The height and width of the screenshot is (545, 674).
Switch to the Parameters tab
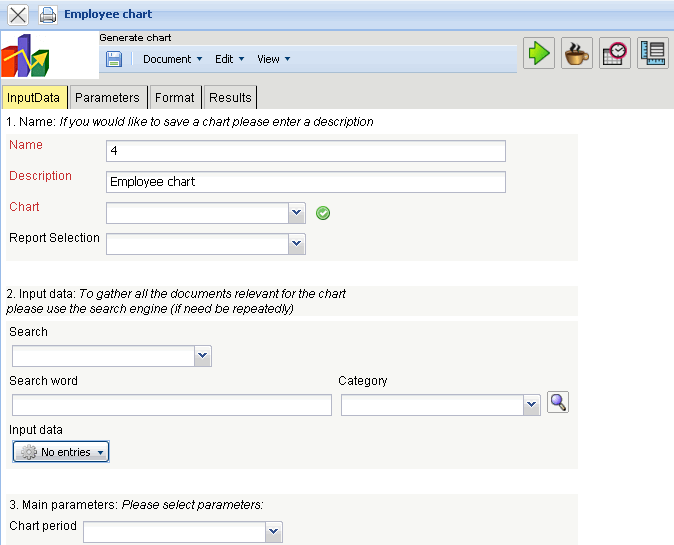click(107, 98)
